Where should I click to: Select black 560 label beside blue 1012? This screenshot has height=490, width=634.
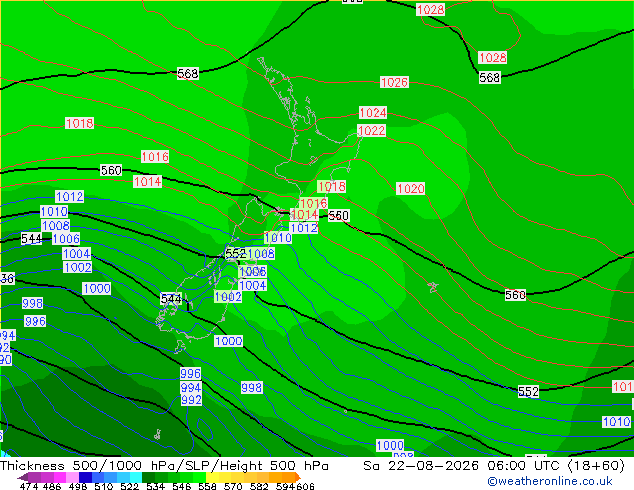click(338, 215)
